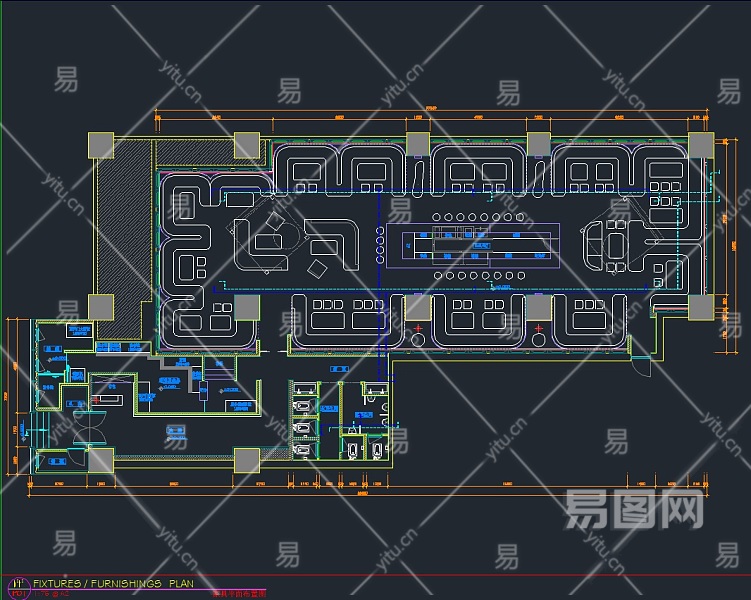This screenshot has width=751, height=600.
Task: Click the central rectangular bar counter
Action: click(473, 246)
